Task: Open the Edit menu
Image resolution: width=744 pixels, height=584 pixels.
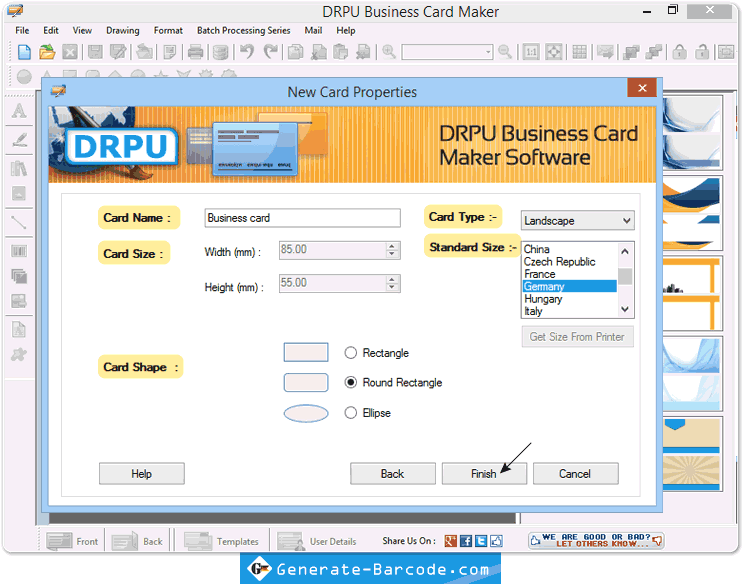Action: (x=51, y=30)
